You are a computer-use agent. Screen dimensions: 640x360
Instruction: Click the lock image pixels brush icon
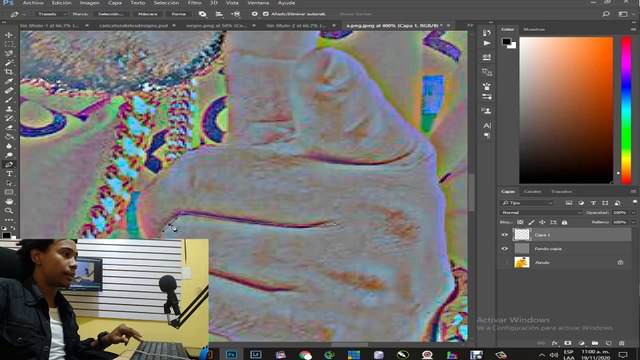(531, 222)
